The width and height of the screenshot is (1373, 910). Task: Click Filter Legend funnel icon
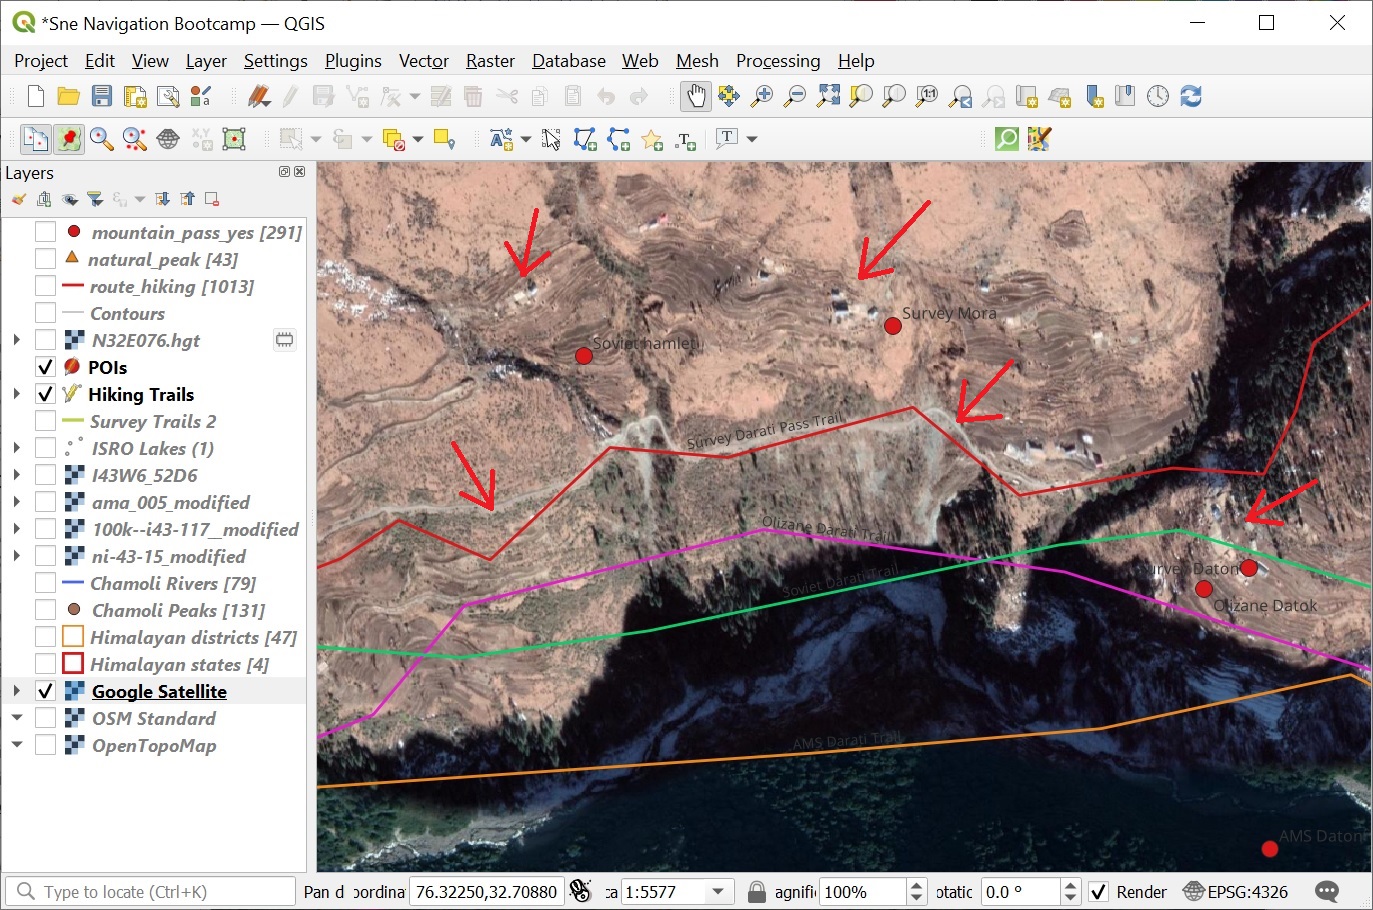[95, 199]
